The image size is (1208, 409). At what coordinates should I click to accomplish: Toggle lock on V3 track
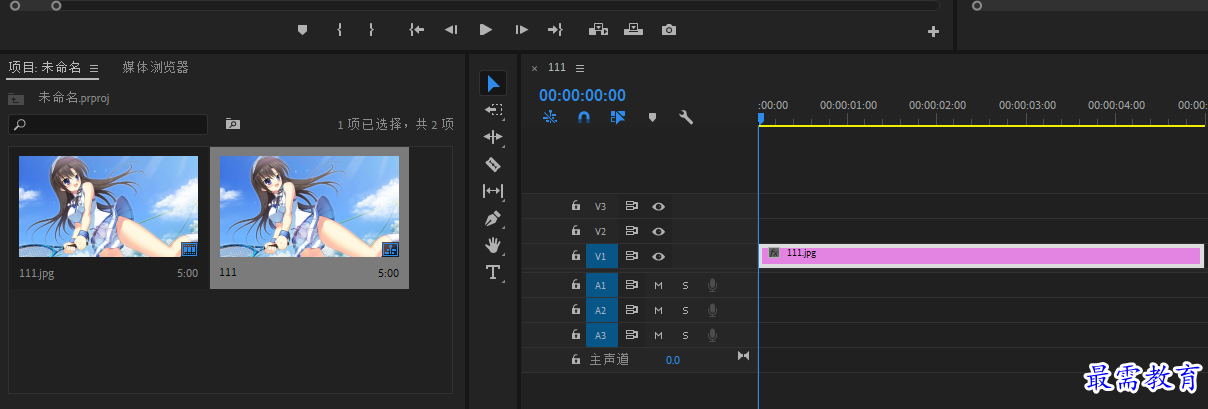(x=575, y=206)
